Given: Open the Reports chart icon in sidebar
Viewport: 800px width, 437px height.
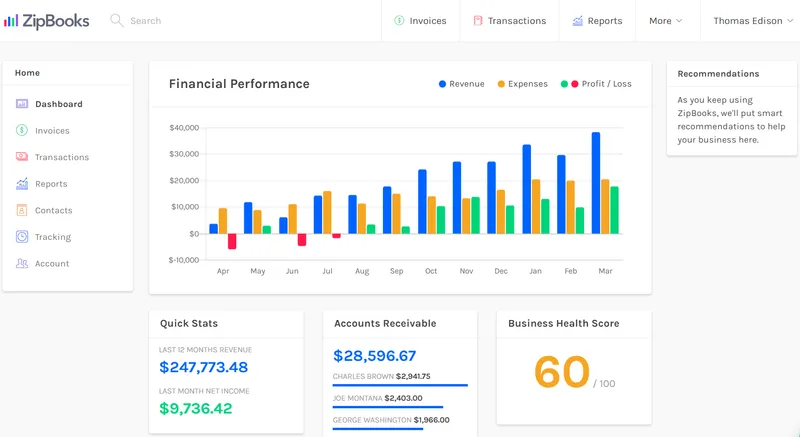Looking at the screenshot, I should click(22, 184).
